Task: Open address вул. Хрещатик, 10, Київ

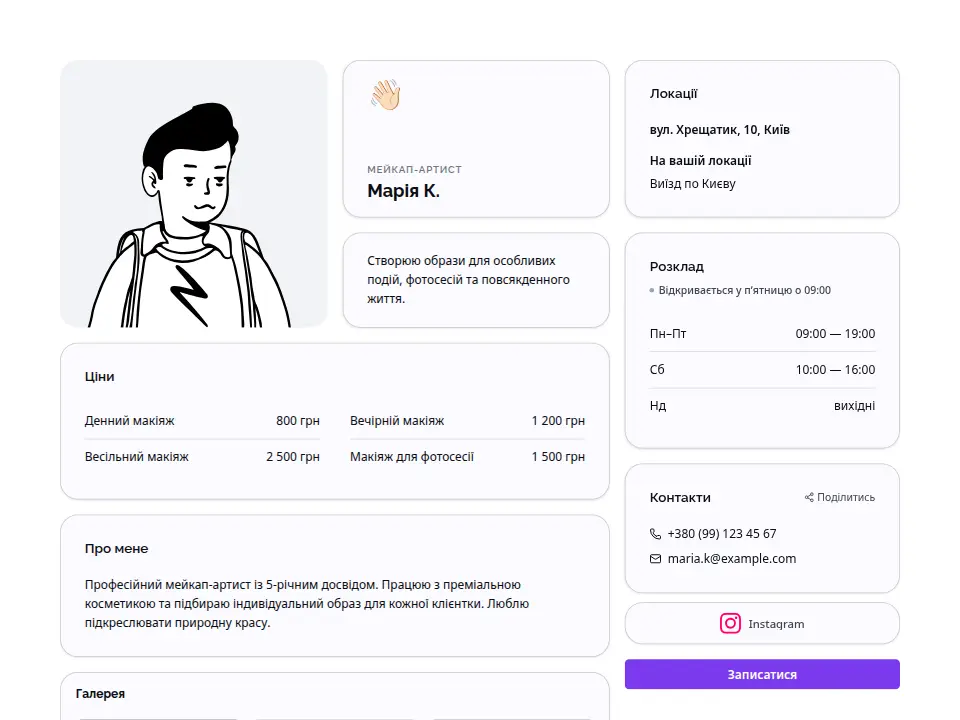Action: coord(719,129)
